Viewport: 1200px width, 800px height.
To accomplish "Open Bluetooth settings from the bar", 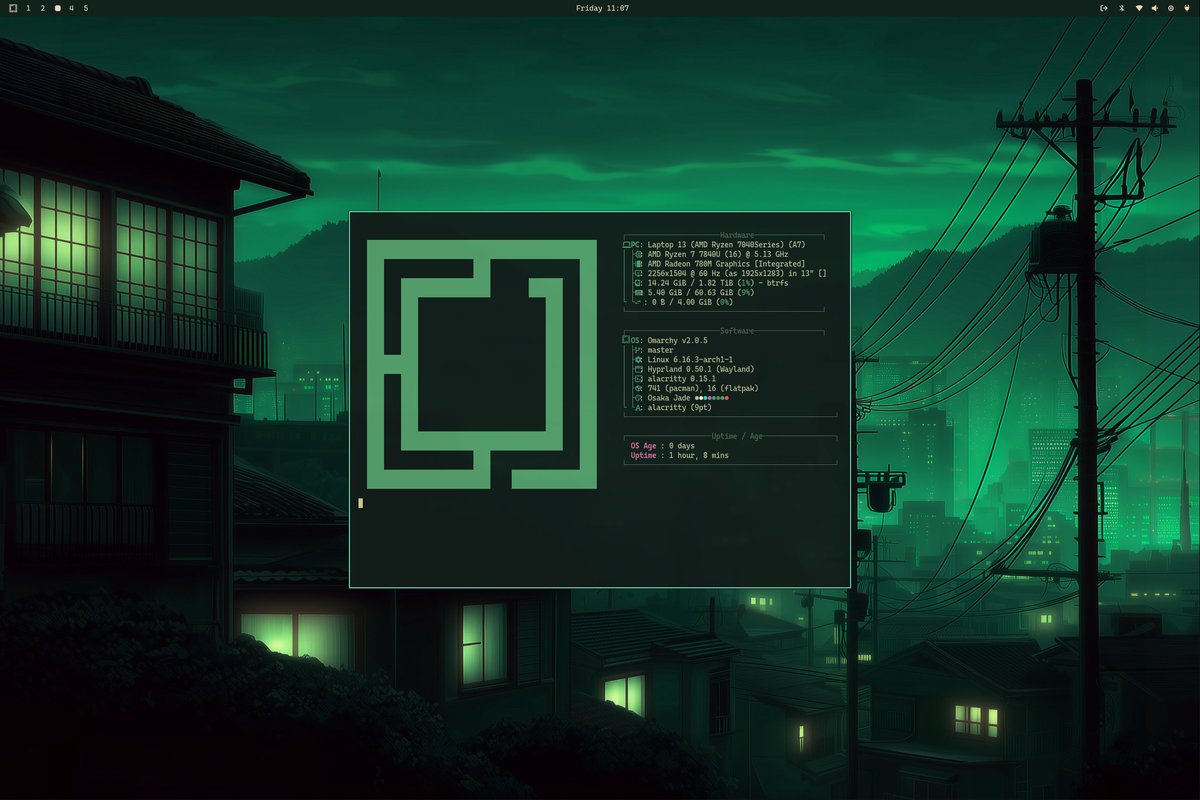I will (1122, 8).
